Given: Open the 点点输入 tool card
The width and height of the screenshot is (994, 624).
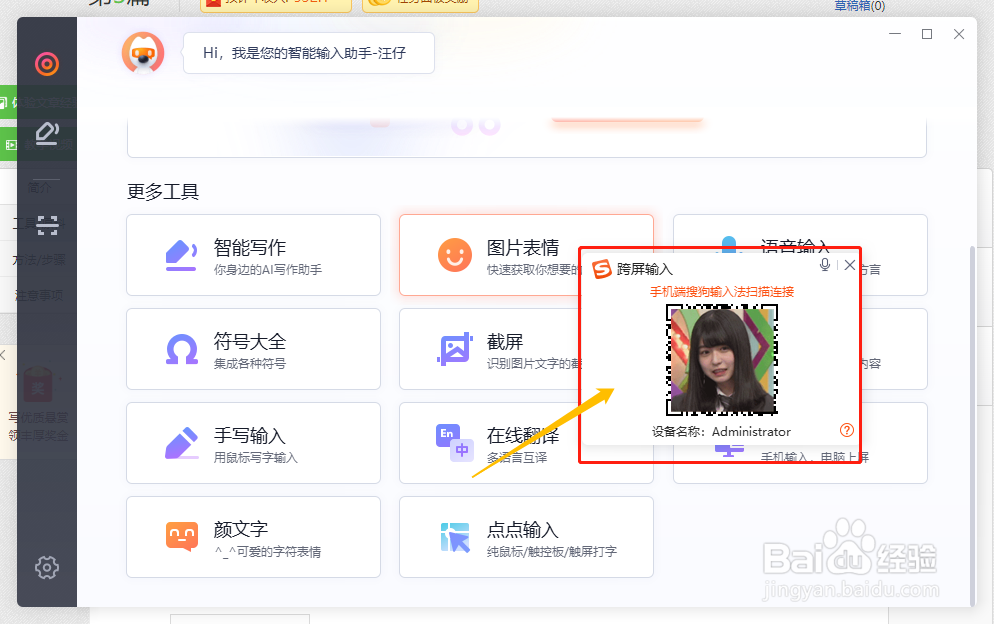Looking at the screenshot, I should 526,536.
